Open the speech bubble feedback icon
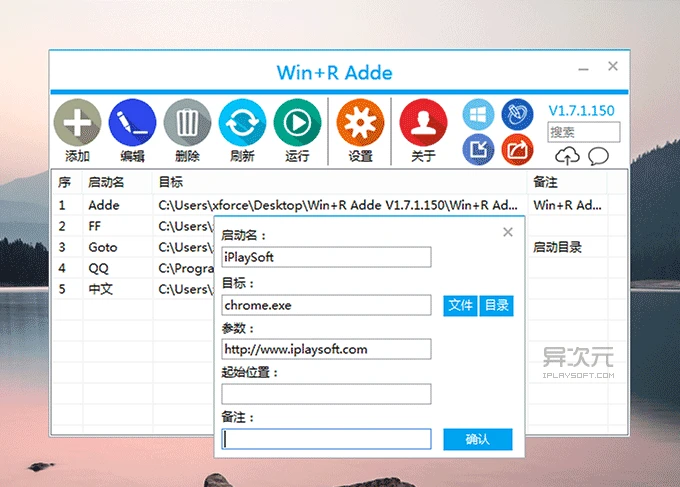680x487 pixels. pyautogui.click(x=598, y=156)
